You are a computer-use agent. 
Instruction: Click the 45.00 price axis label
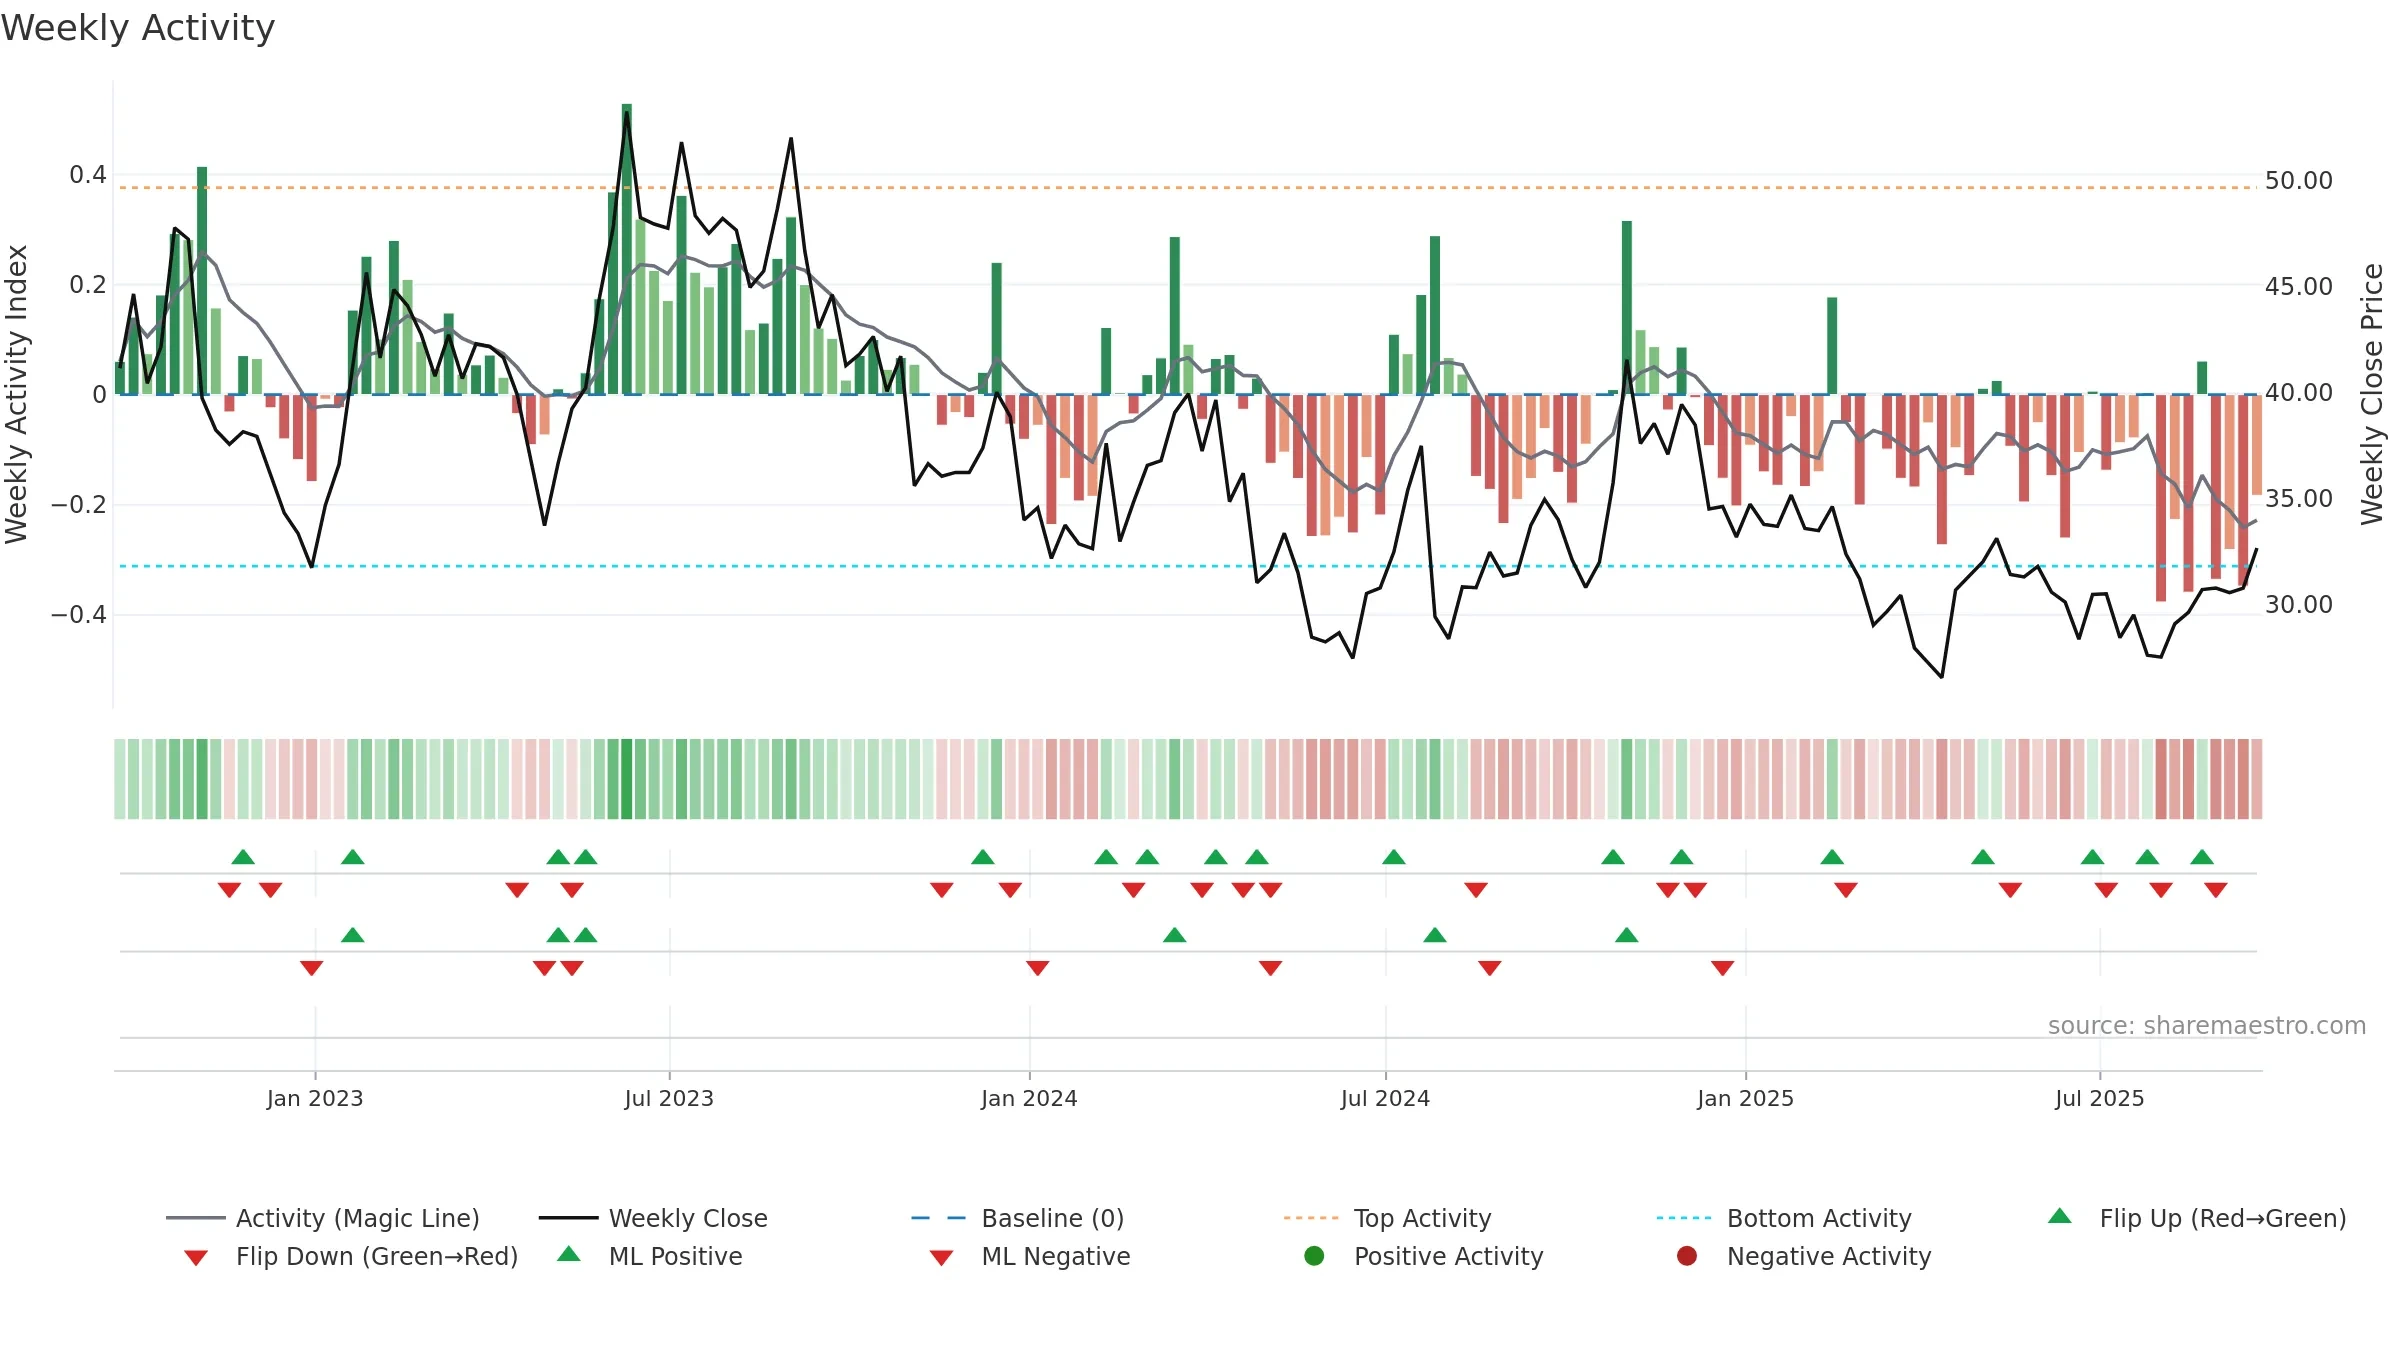click(x=2299, y=287)
